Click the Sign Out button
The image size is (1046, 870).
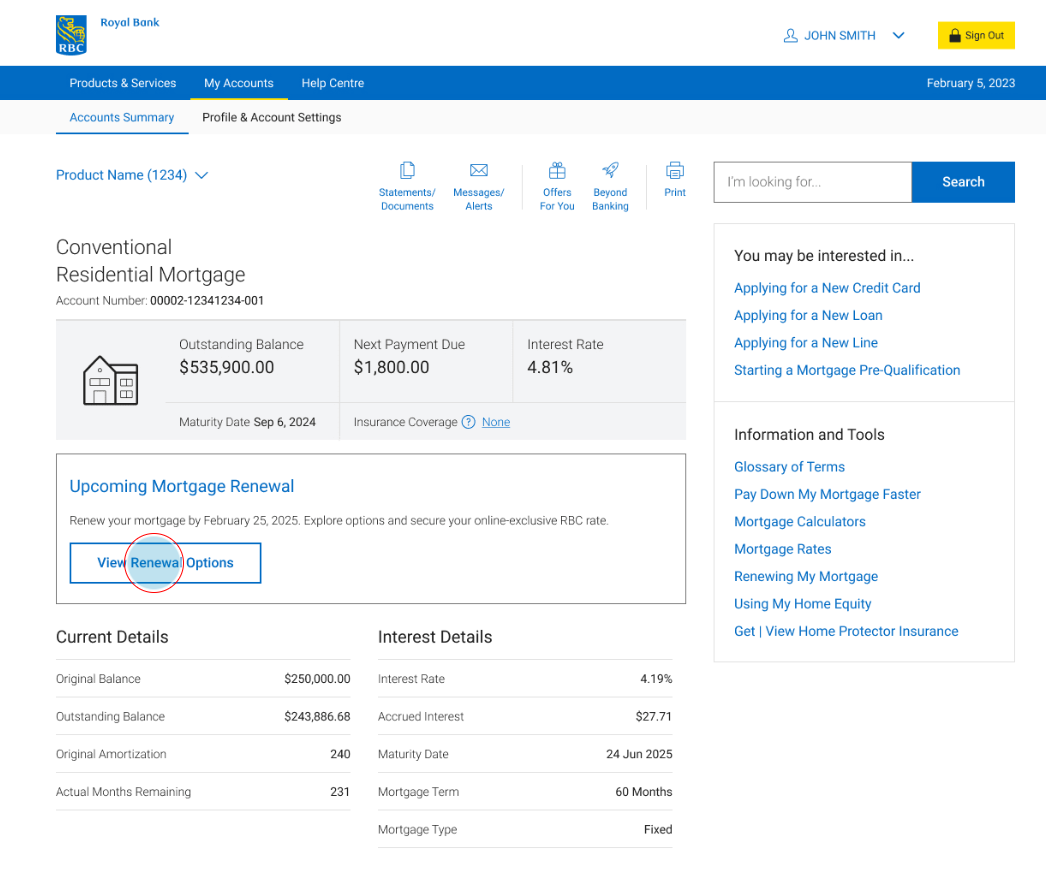click(x=976, y=35)
